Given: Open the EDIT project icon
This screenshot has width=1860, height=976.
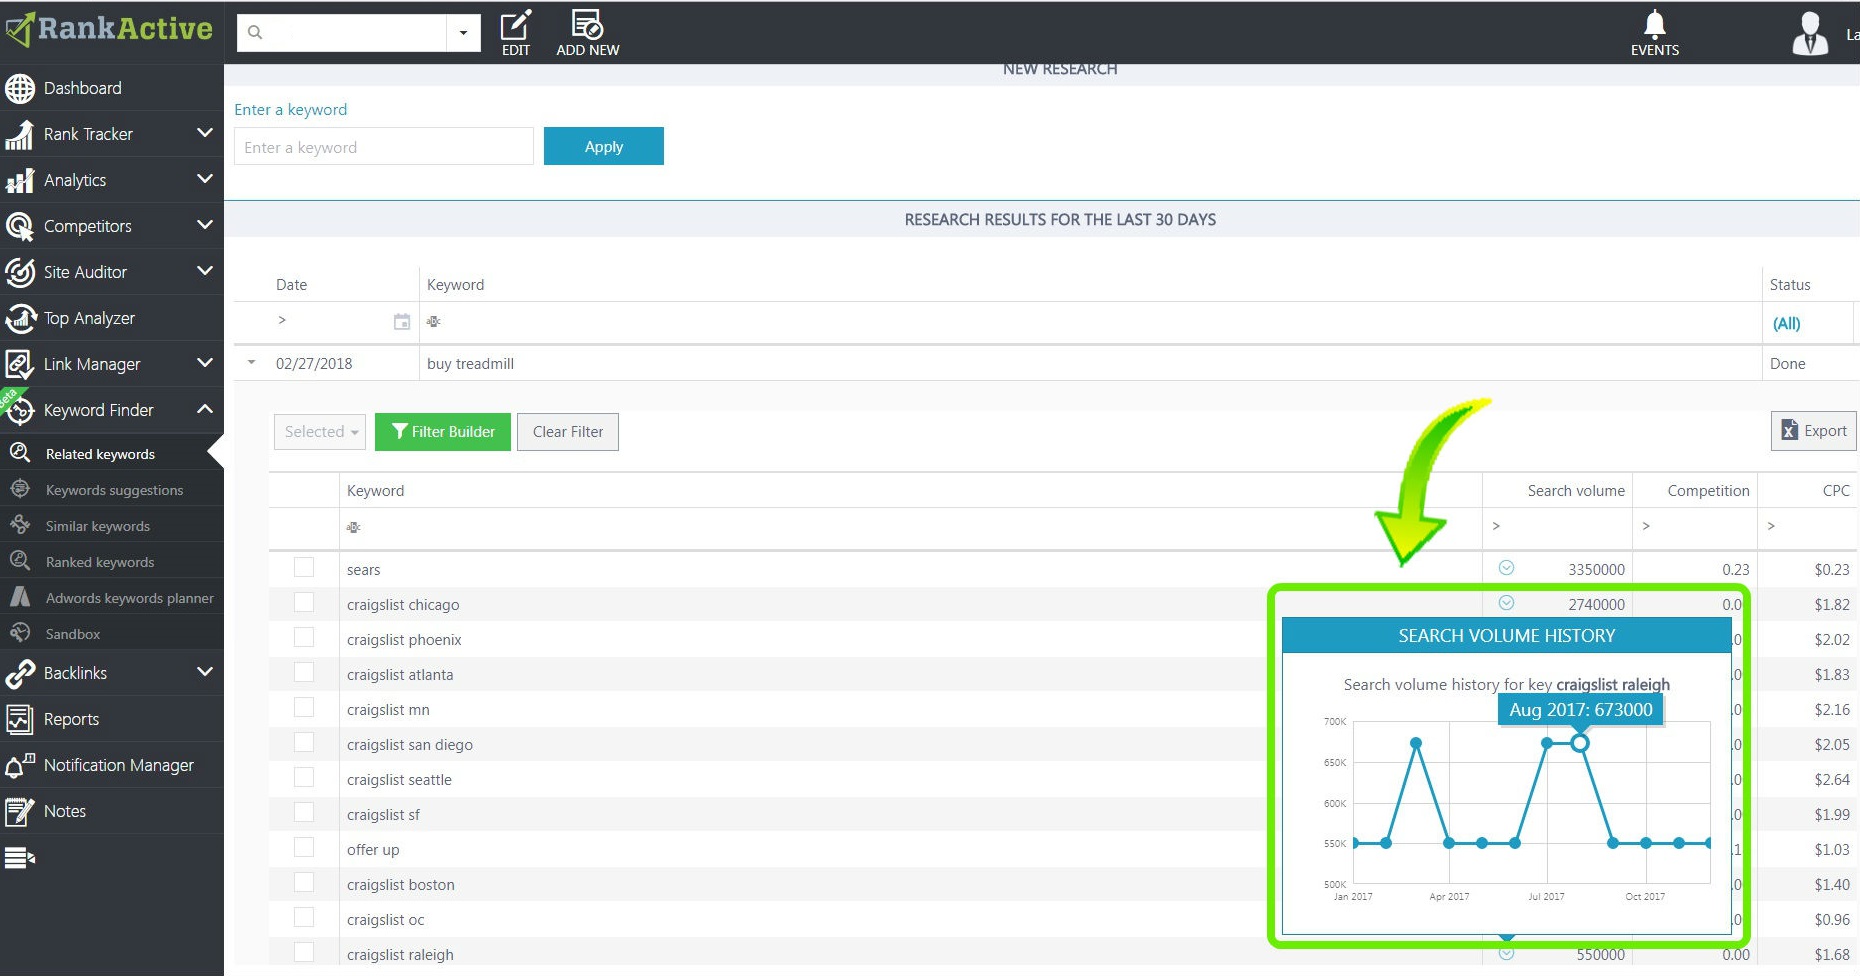Looking at the screenshot, I should (516, 33).
